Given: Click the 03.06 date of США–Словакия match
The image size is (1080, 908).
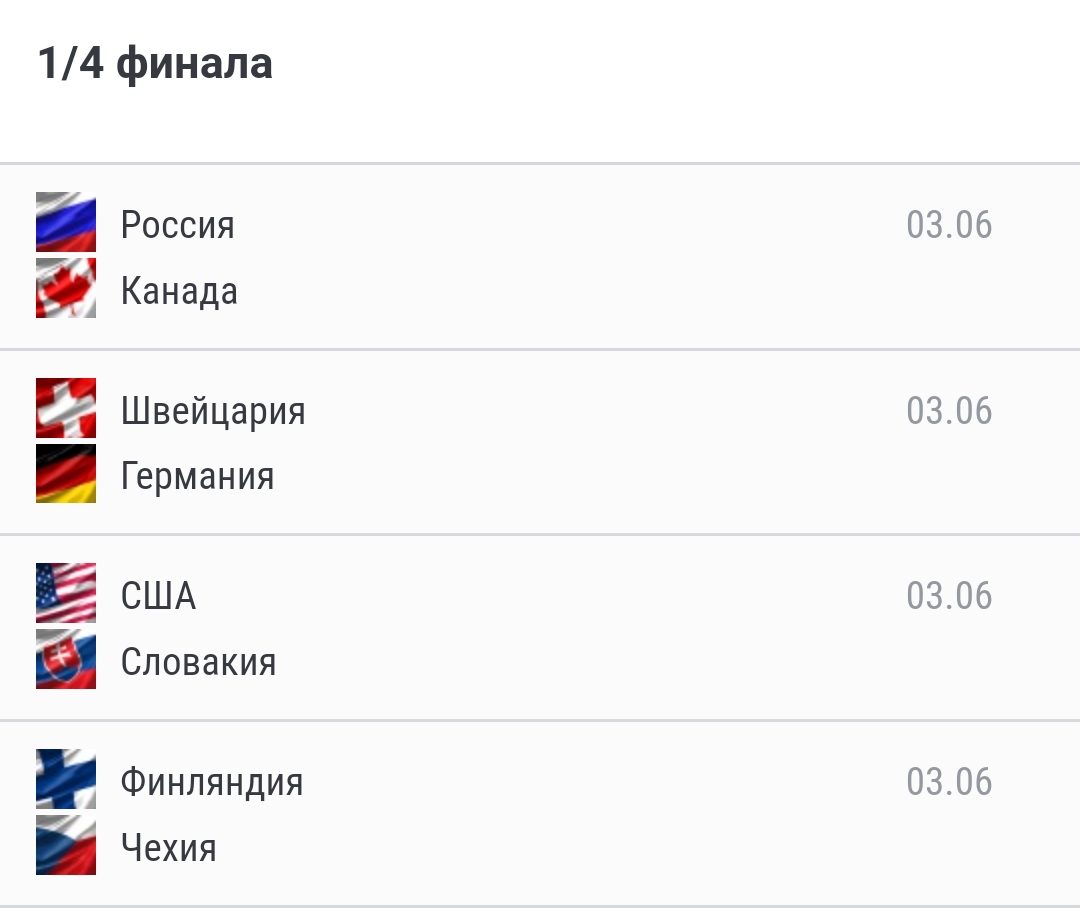Looking at the screenshot, I should [949, 596].
